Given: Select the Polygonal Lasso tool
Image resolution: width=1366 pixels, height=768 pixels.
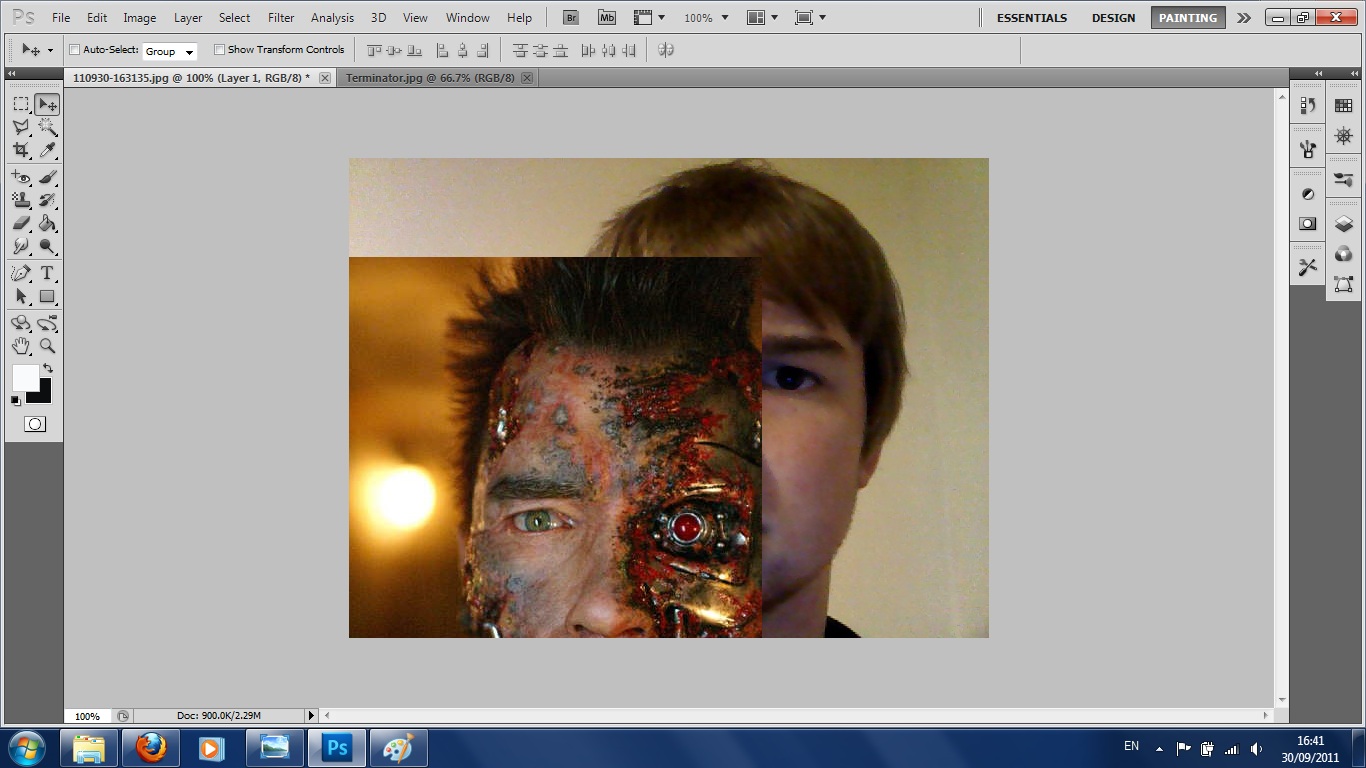Looking at the screenshot, I should pos(21,127).
